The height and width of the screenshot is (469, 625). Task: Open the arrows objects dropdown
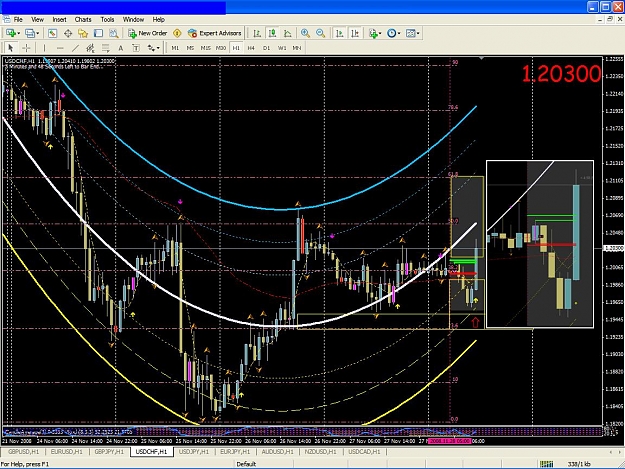coord(153,48)
